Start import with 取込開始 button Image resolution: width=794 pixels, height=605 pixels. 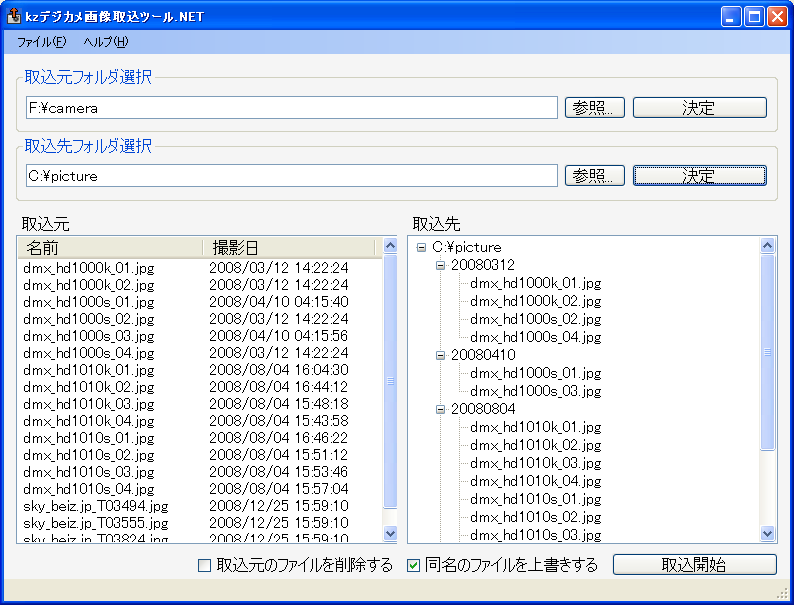(x=694, y=564)
